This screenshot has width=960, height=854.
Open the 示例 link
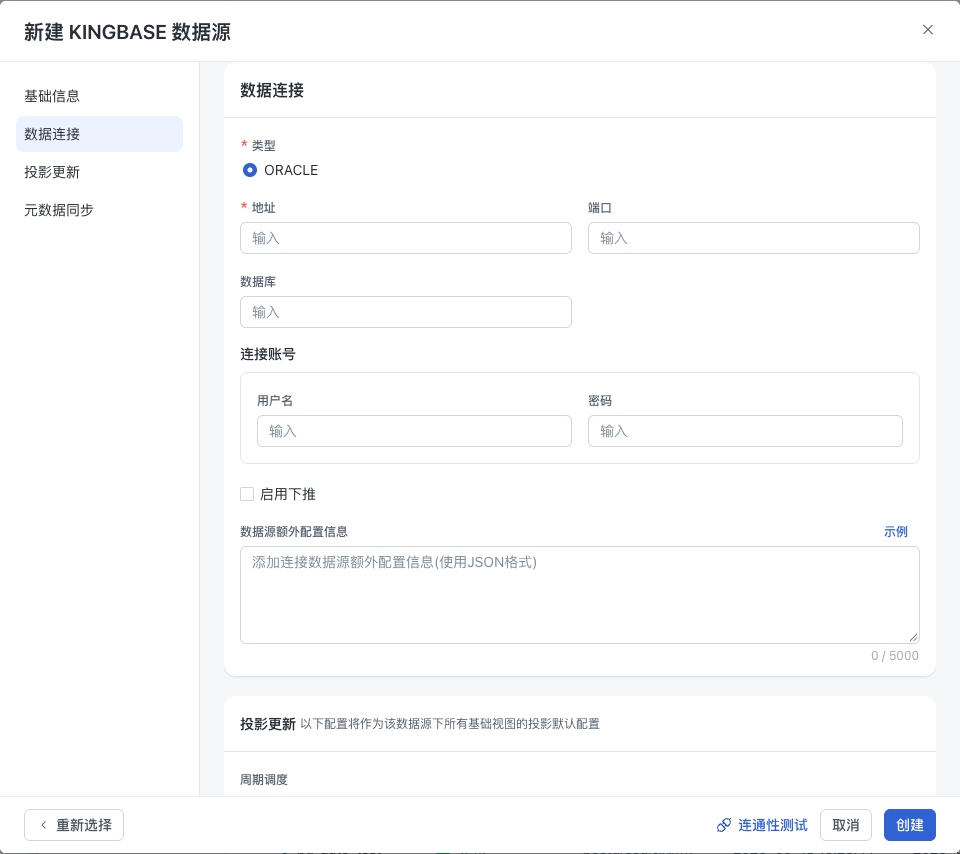tap(895, 531)
